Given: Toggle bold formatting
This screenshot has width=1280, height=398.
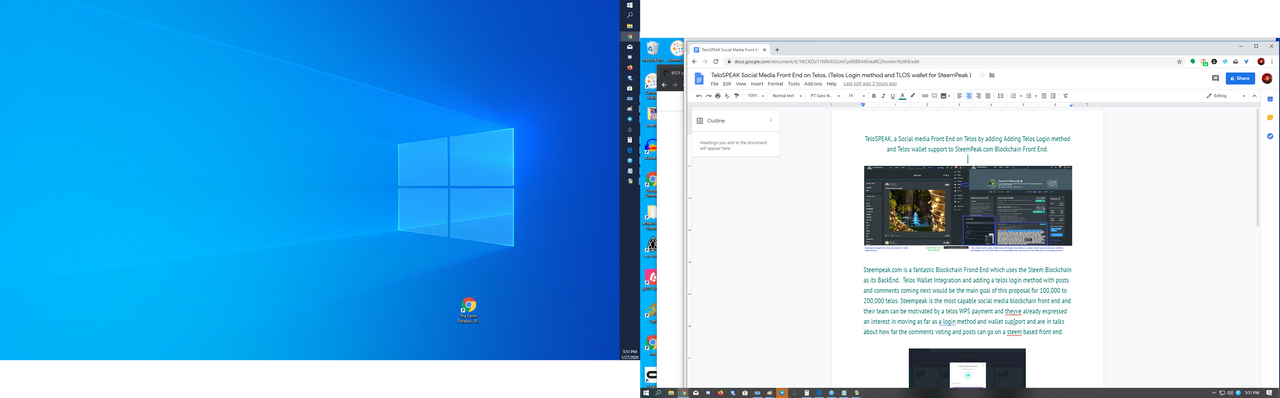Looking at the screenshot, I should [874, 95].
